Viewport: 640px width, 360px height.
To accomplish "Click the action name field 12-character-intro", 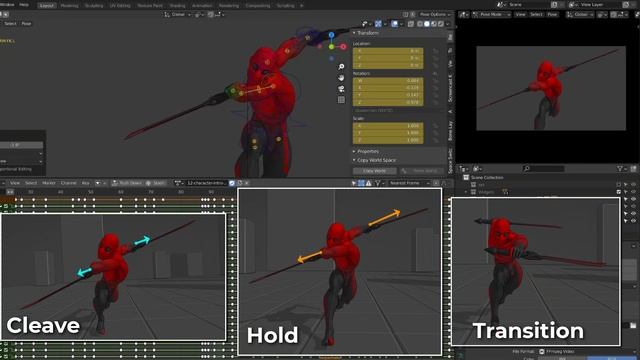I will click(x=207, y=183).
